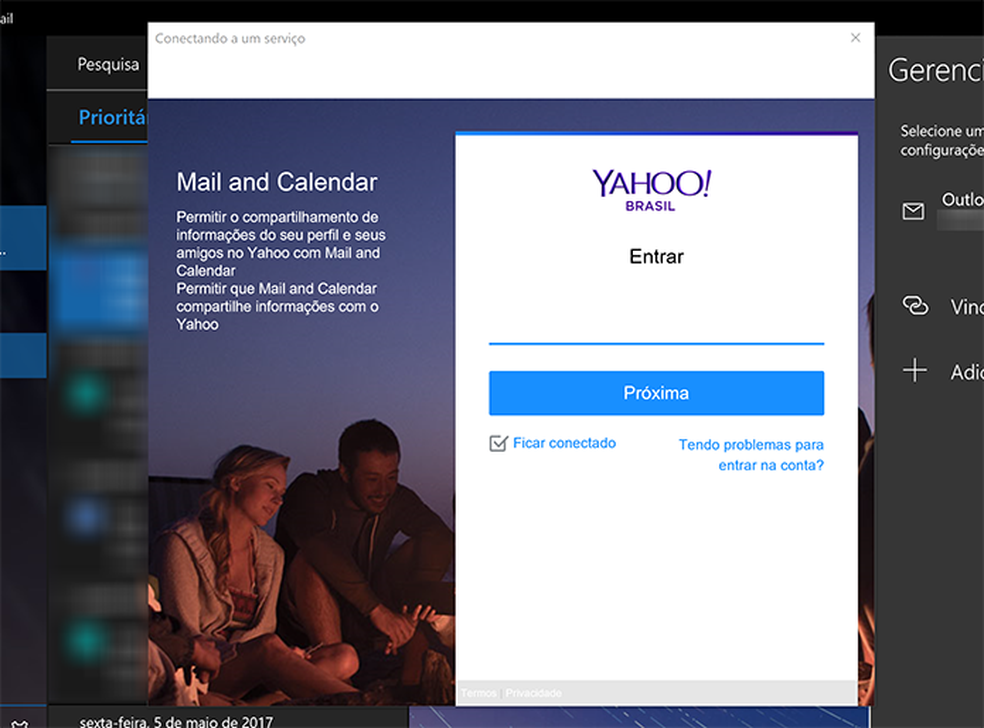Click the sexta-feira, 5 de maio de 2017 date
The image size is (984, 728).
coord(176,722)
